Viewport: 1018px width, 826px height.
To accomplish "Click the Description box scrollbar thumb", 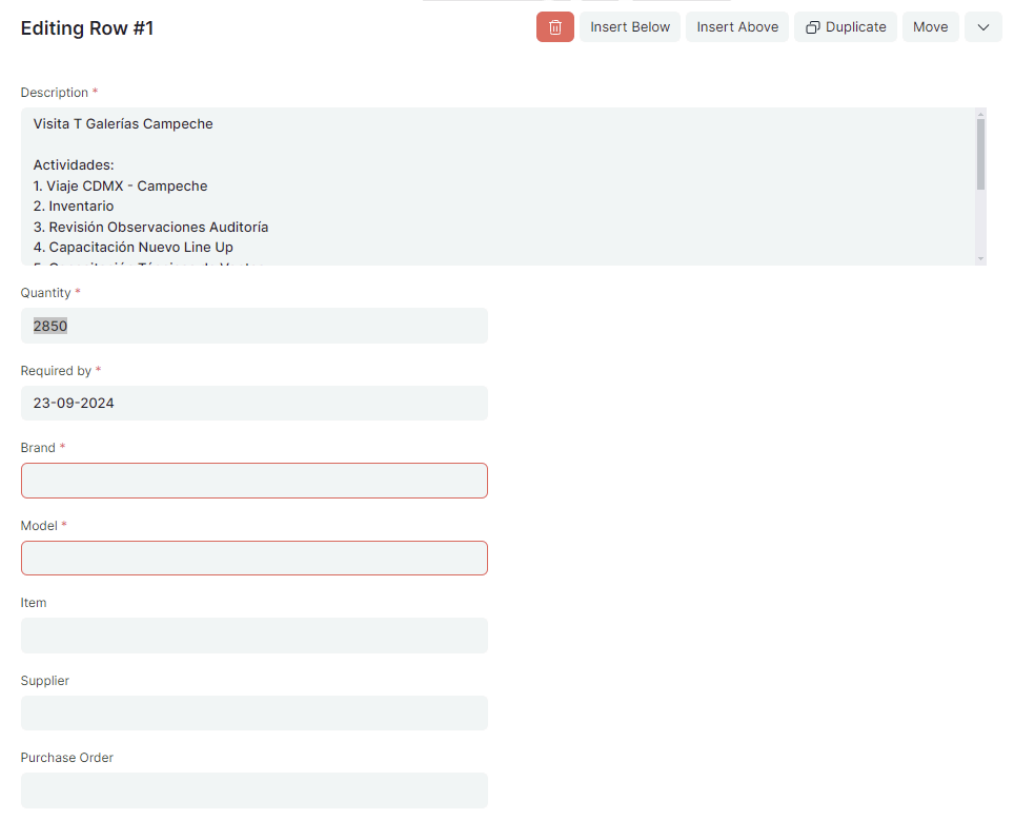I will pyautogui.click(x=981, y=153).
